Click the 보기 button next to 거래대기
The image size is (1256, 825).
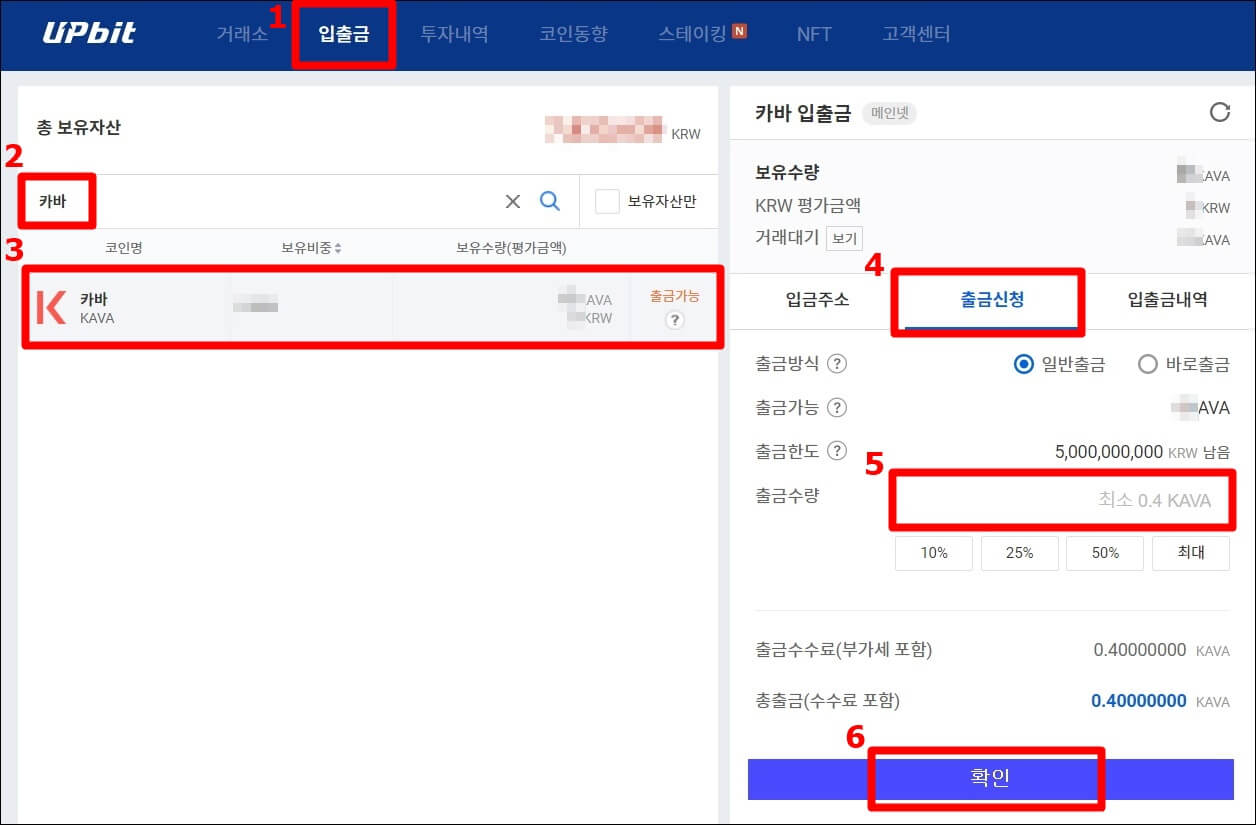coord(844,239)
